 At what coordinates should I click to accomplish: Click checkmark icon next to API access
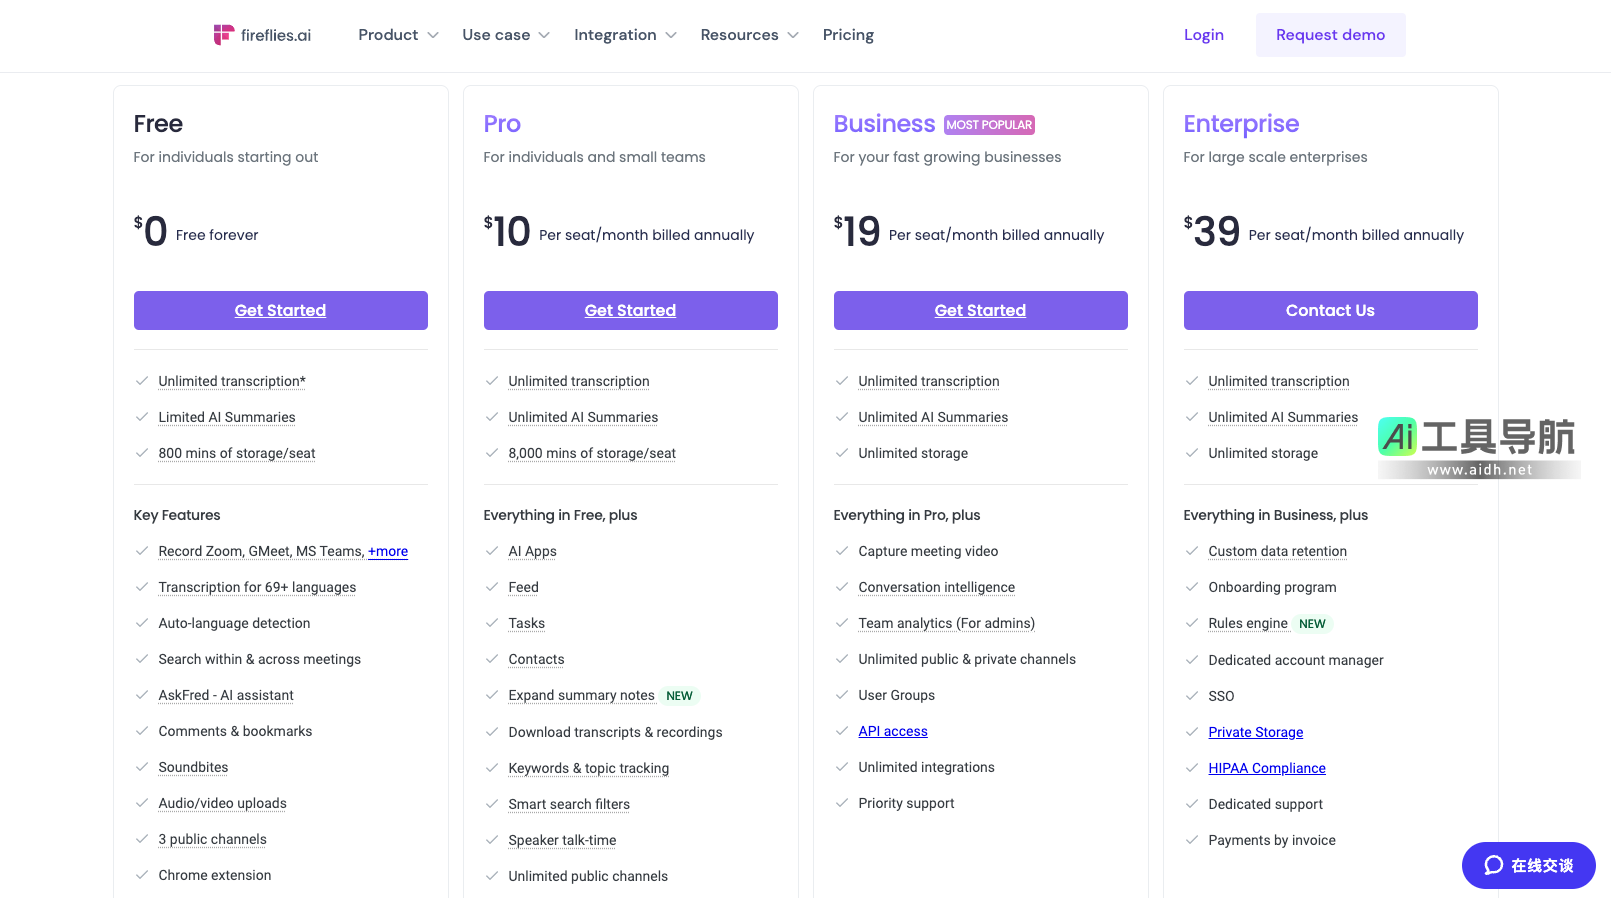point(842,731)
